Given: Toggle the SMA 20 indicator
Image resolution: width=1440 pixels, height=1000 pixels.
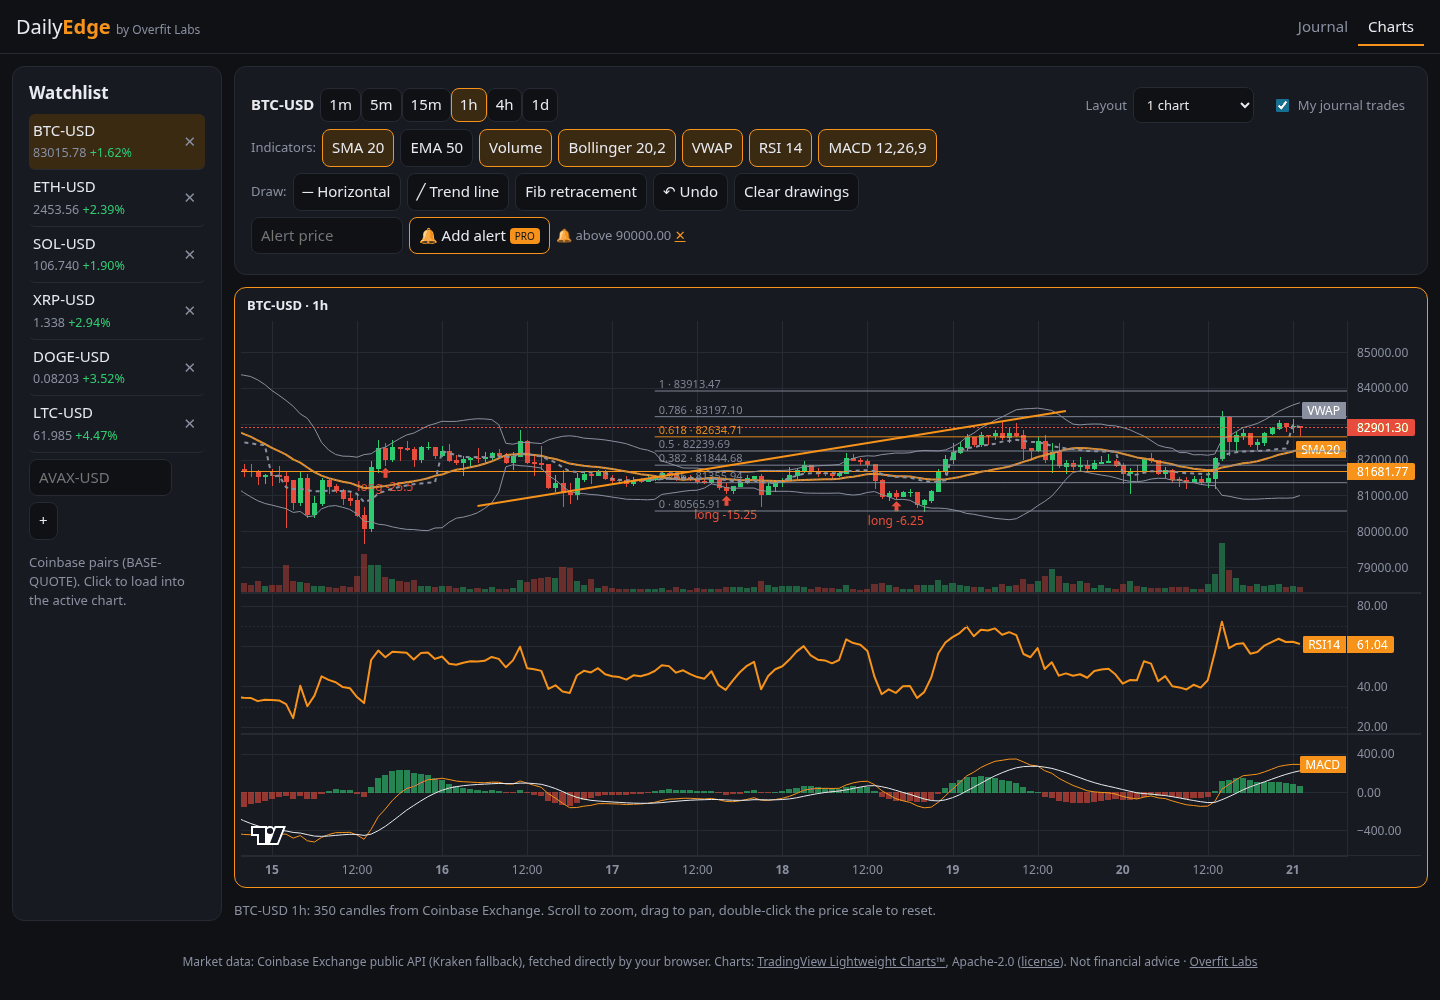Looking at the screenshot, I should tap(358, 148).
